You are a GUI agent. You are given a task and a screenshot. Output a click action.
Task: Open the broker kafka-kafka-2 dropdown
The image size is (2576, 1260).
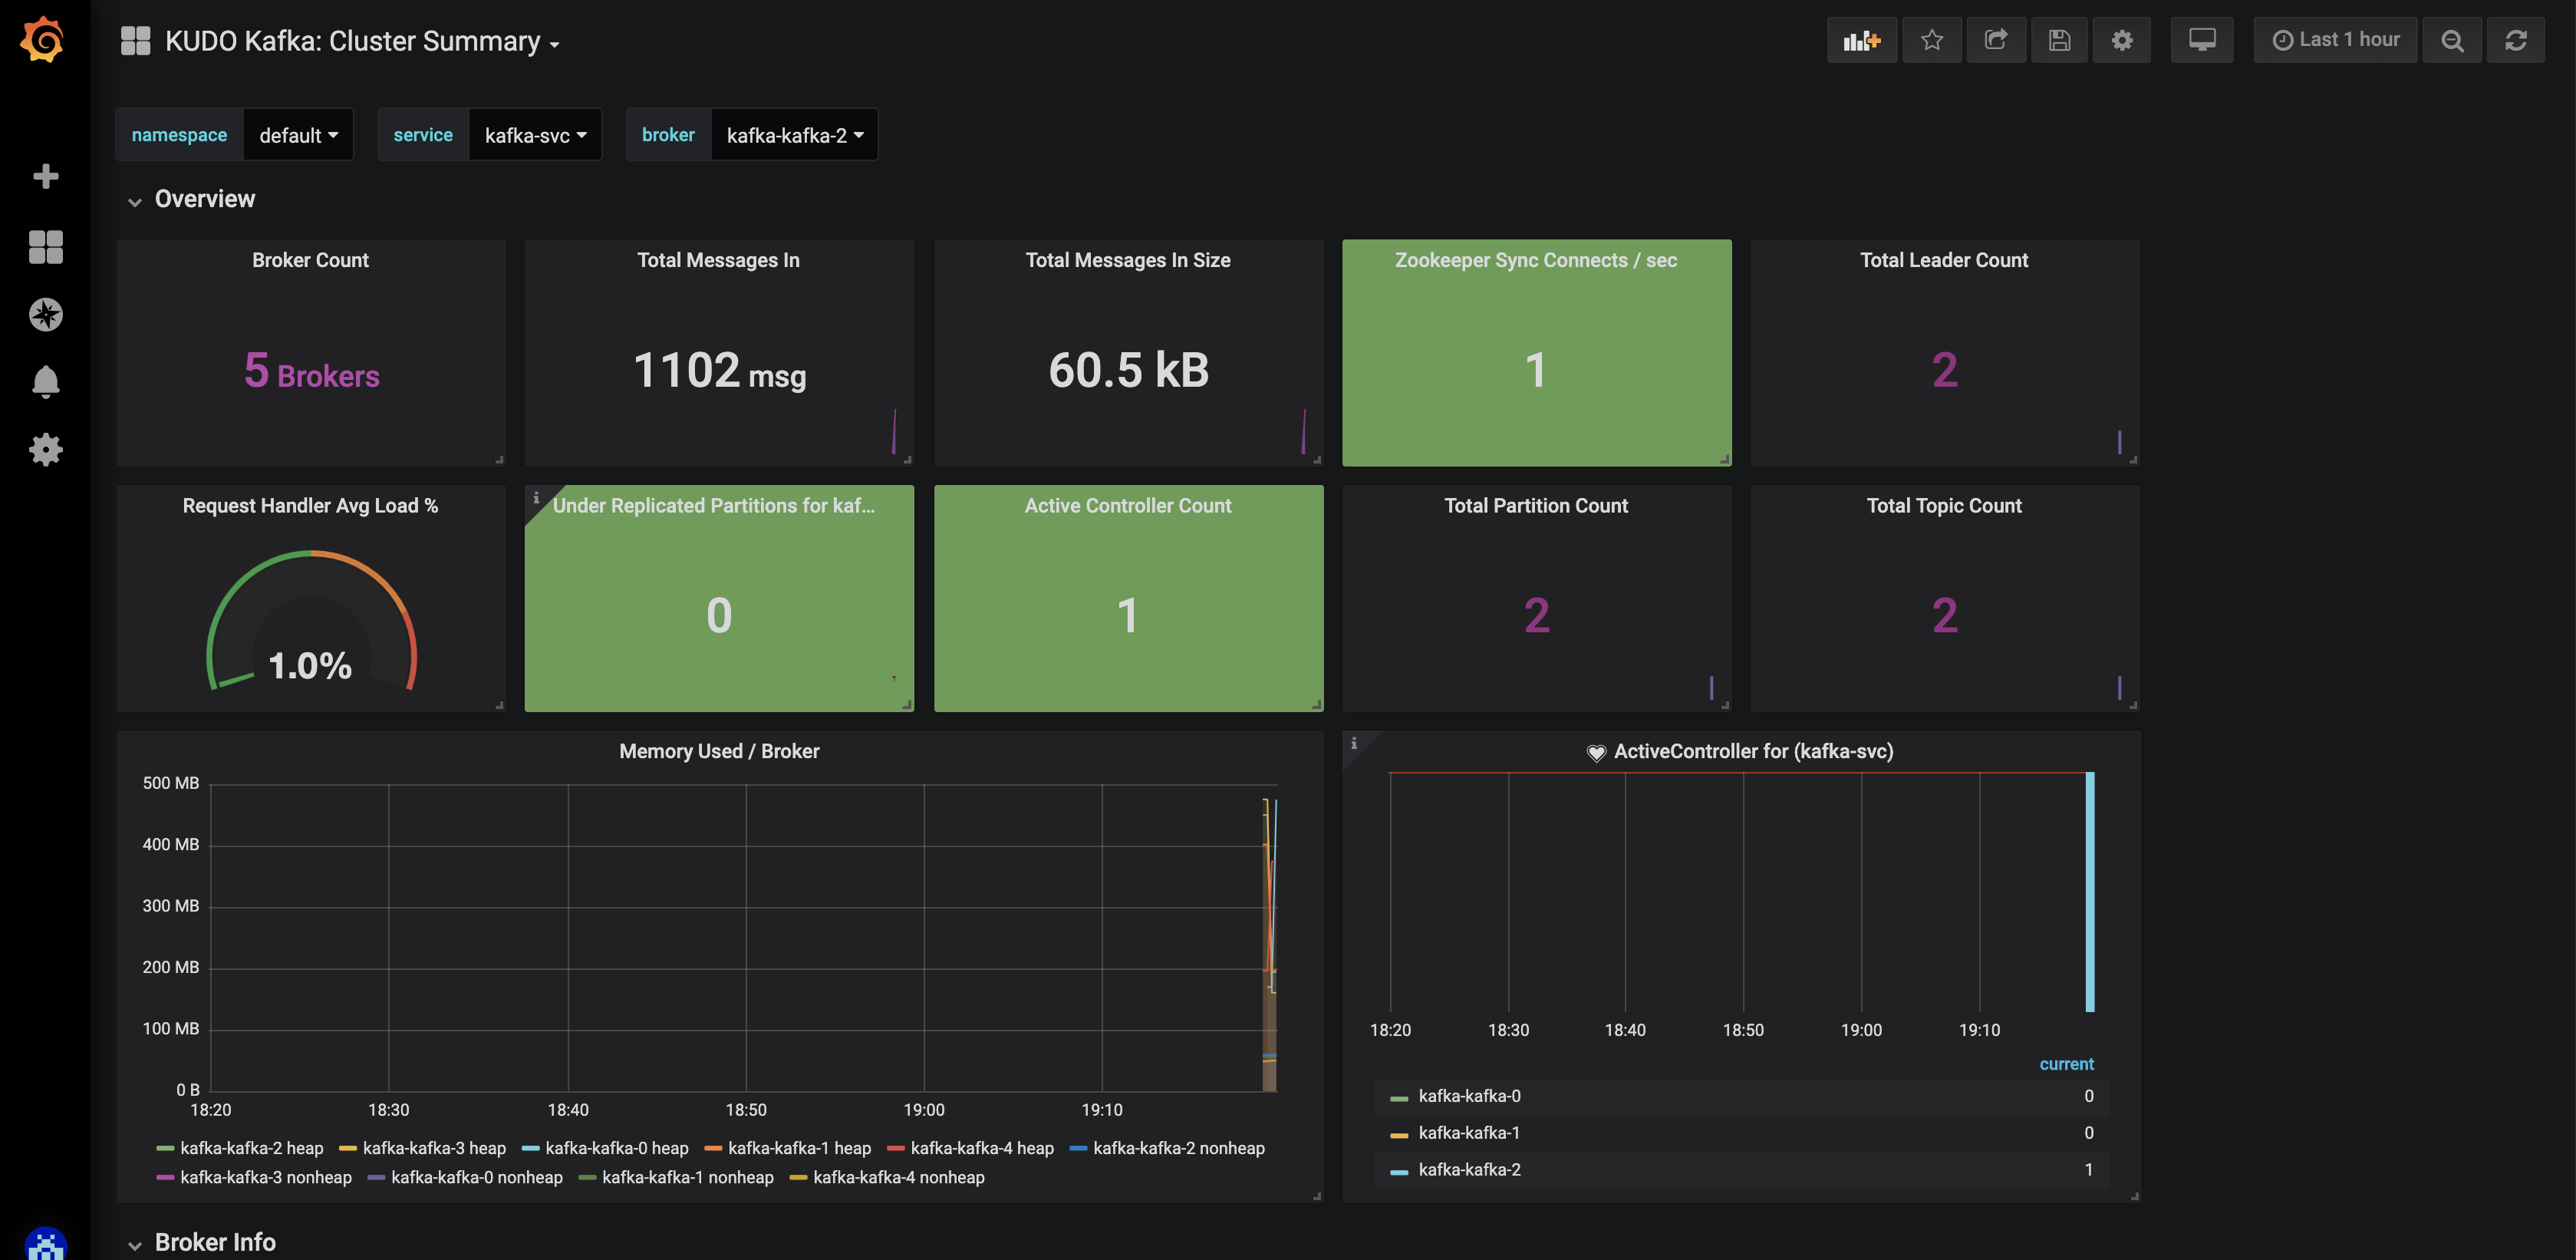pos(794,135)
